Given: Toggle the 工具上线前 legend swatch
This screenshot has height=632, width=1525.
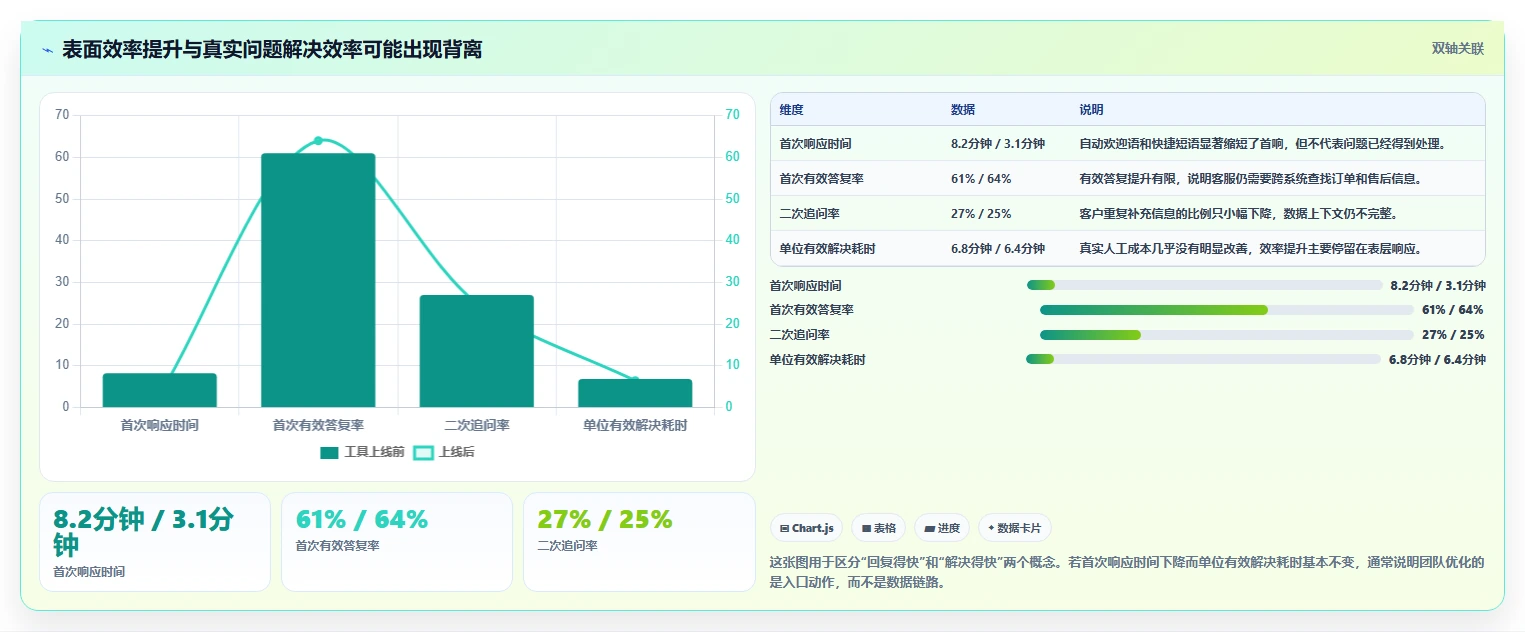Looking at the screenshot, I should click(x=330, y=453).
